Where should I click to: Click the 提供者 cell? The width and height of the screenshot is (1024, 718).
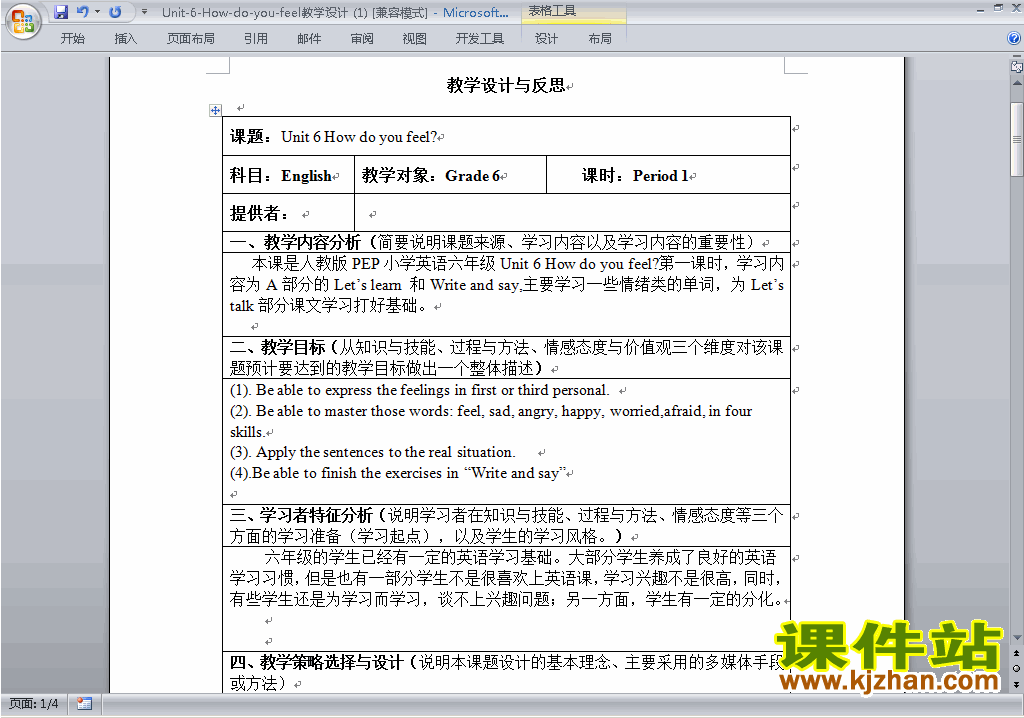pos(288,213)
